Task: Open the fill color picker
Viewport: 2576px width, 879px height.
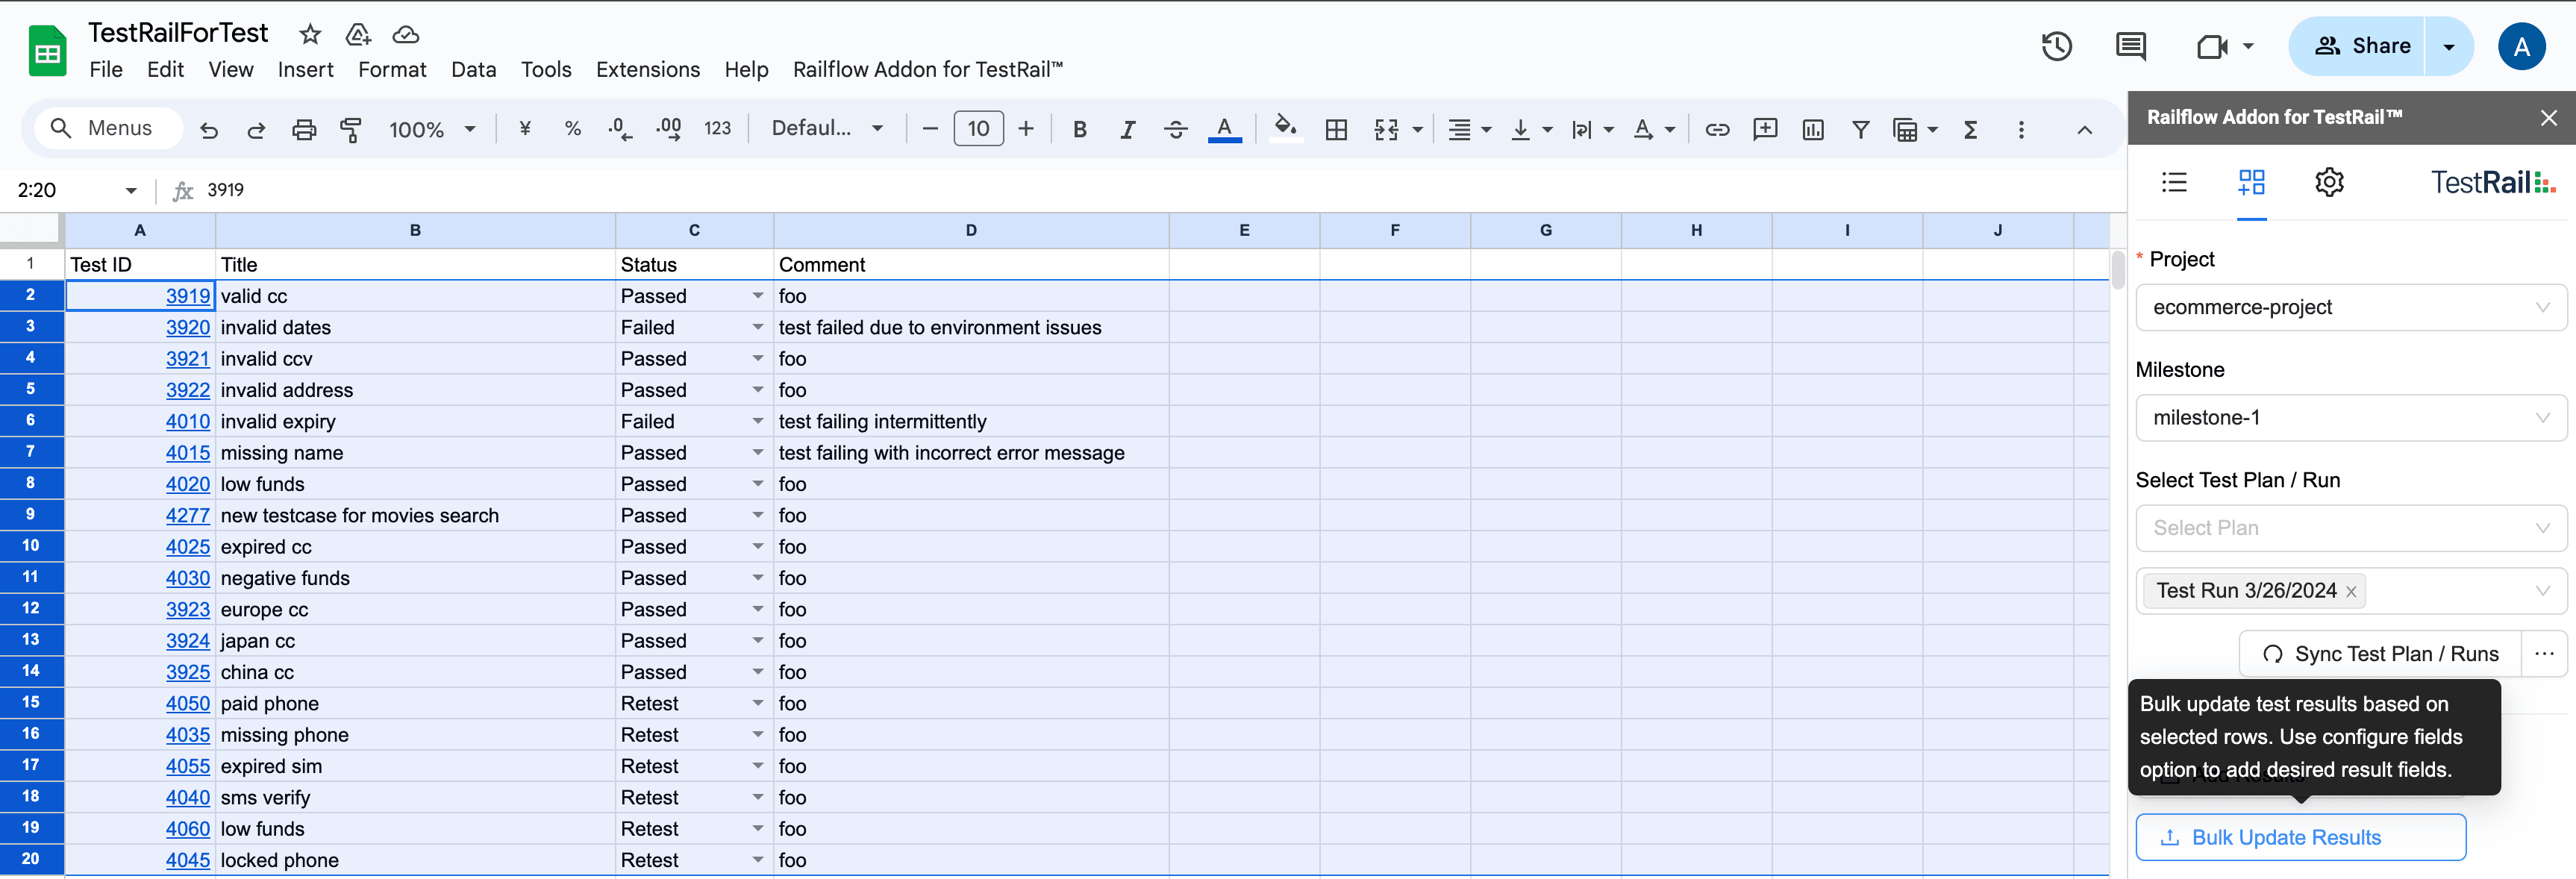Action: (x=1286, y=128)
